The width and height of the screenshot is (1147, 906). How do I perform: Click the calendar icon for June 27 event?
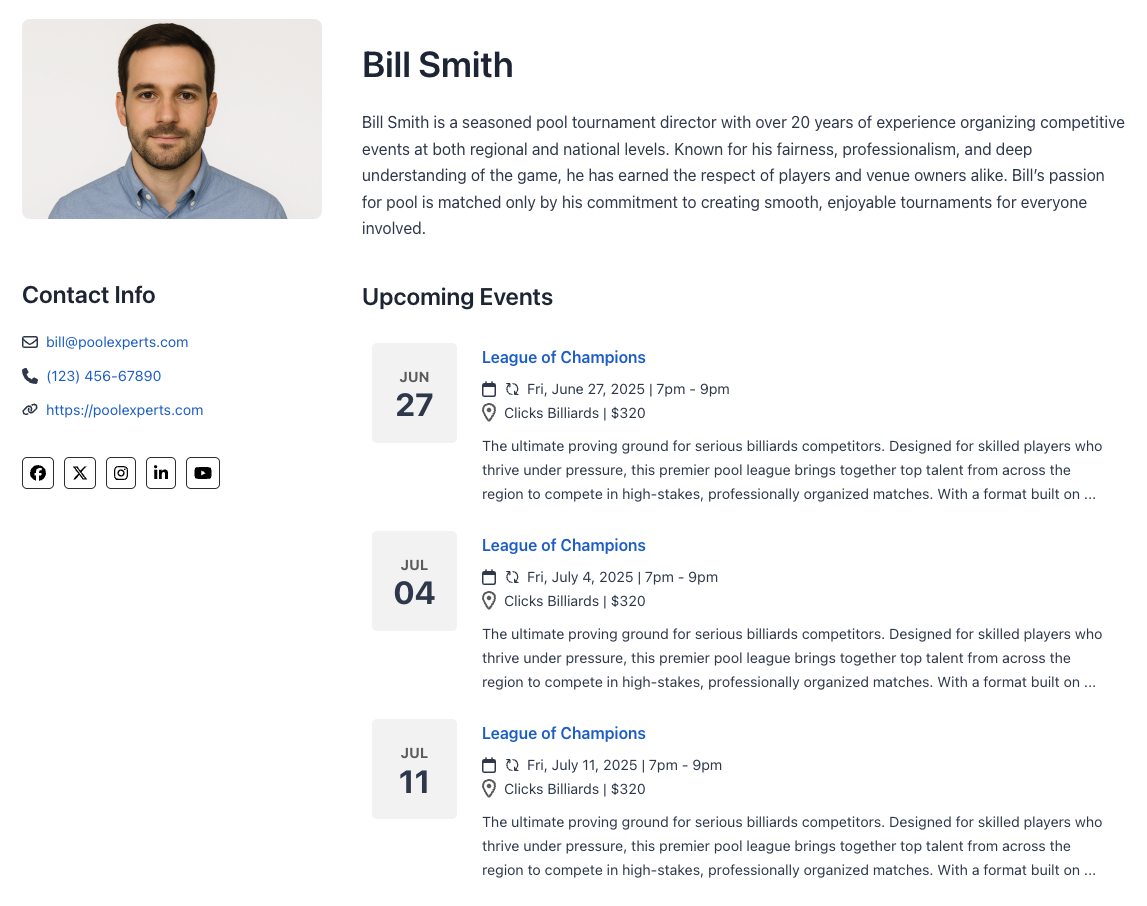(x=489, y=389)
